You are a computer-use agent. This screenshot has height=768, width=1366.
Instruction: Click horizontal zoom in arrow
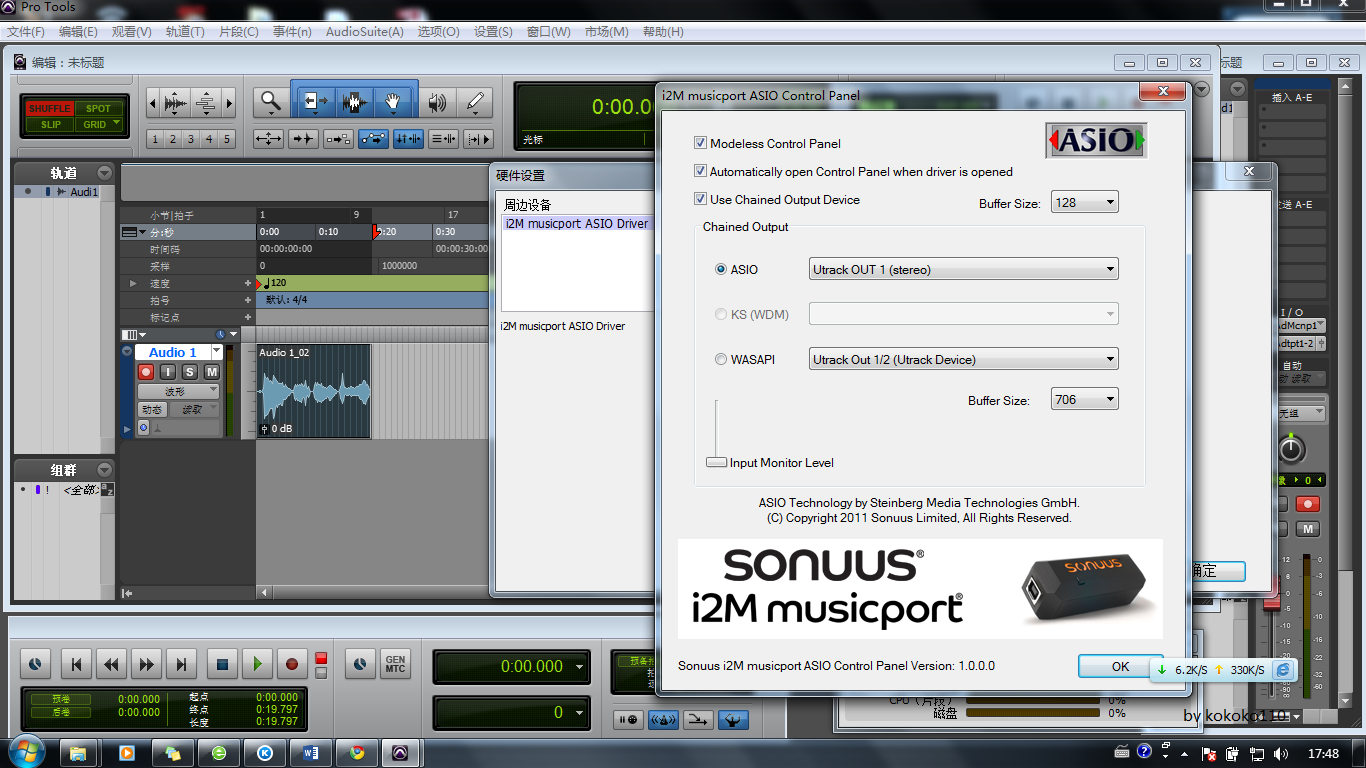point(229,101)
